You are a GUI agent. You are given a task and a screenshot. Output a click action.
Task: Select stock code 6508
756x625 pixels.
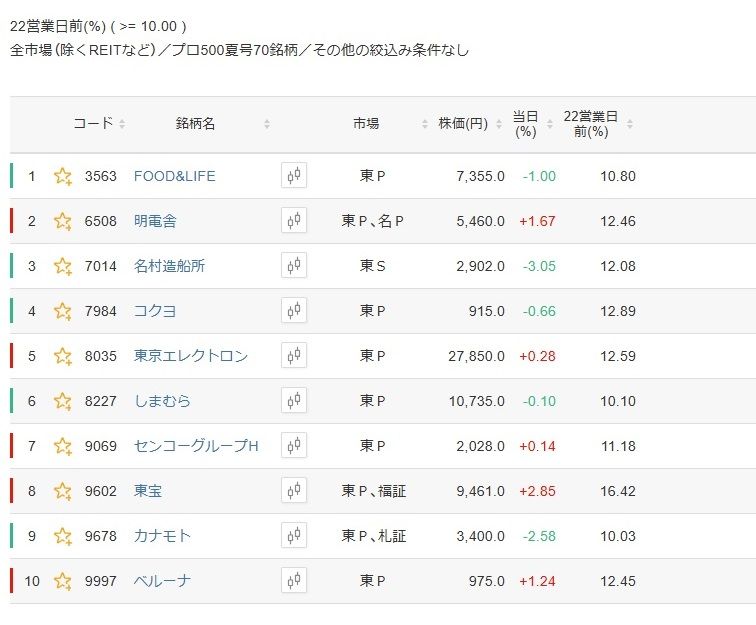coord(101,221)
